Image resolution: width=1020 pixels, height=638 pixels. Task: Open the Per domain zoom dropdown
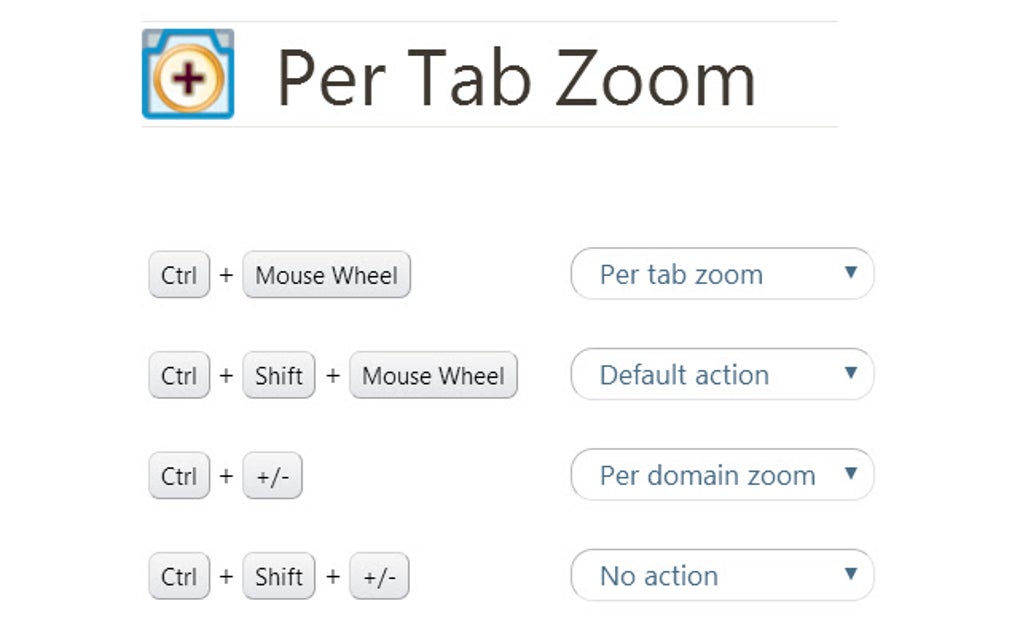(x=722, y=475)
